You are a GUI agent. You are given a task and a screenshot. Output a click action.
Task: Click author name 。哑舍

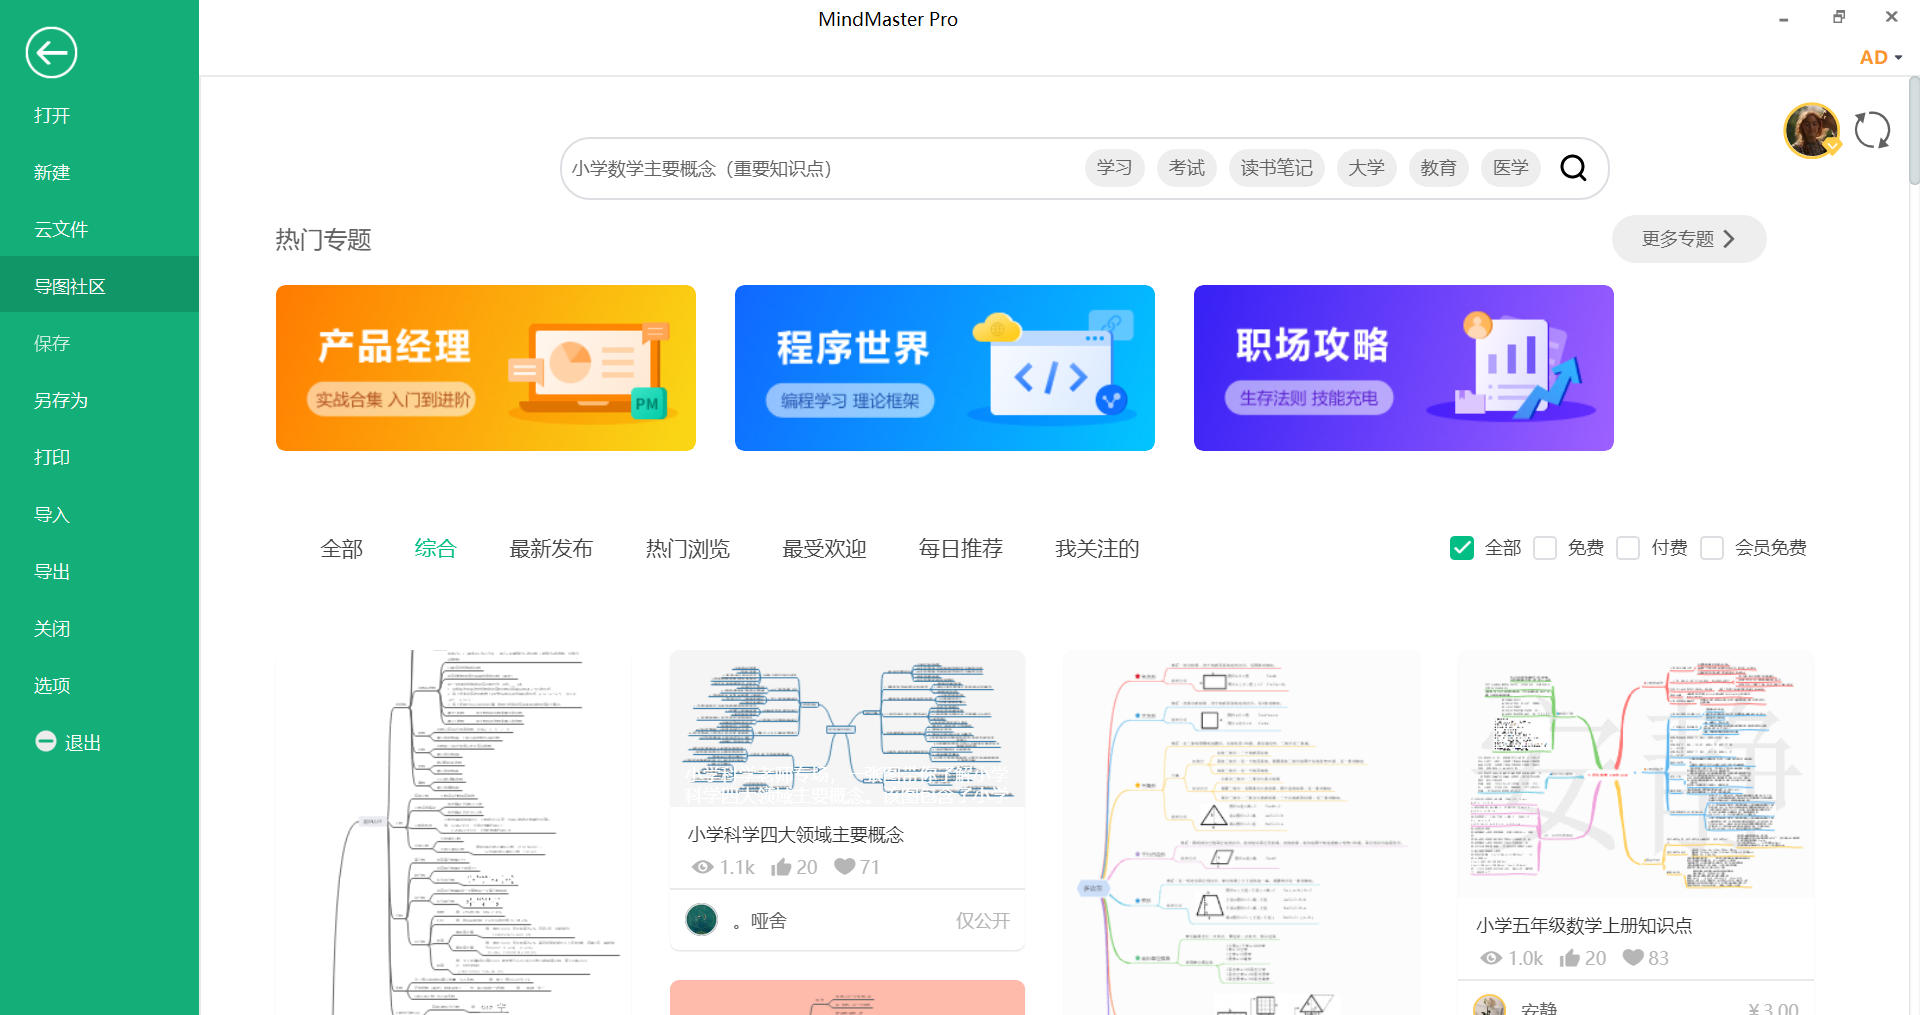(760, 920)
